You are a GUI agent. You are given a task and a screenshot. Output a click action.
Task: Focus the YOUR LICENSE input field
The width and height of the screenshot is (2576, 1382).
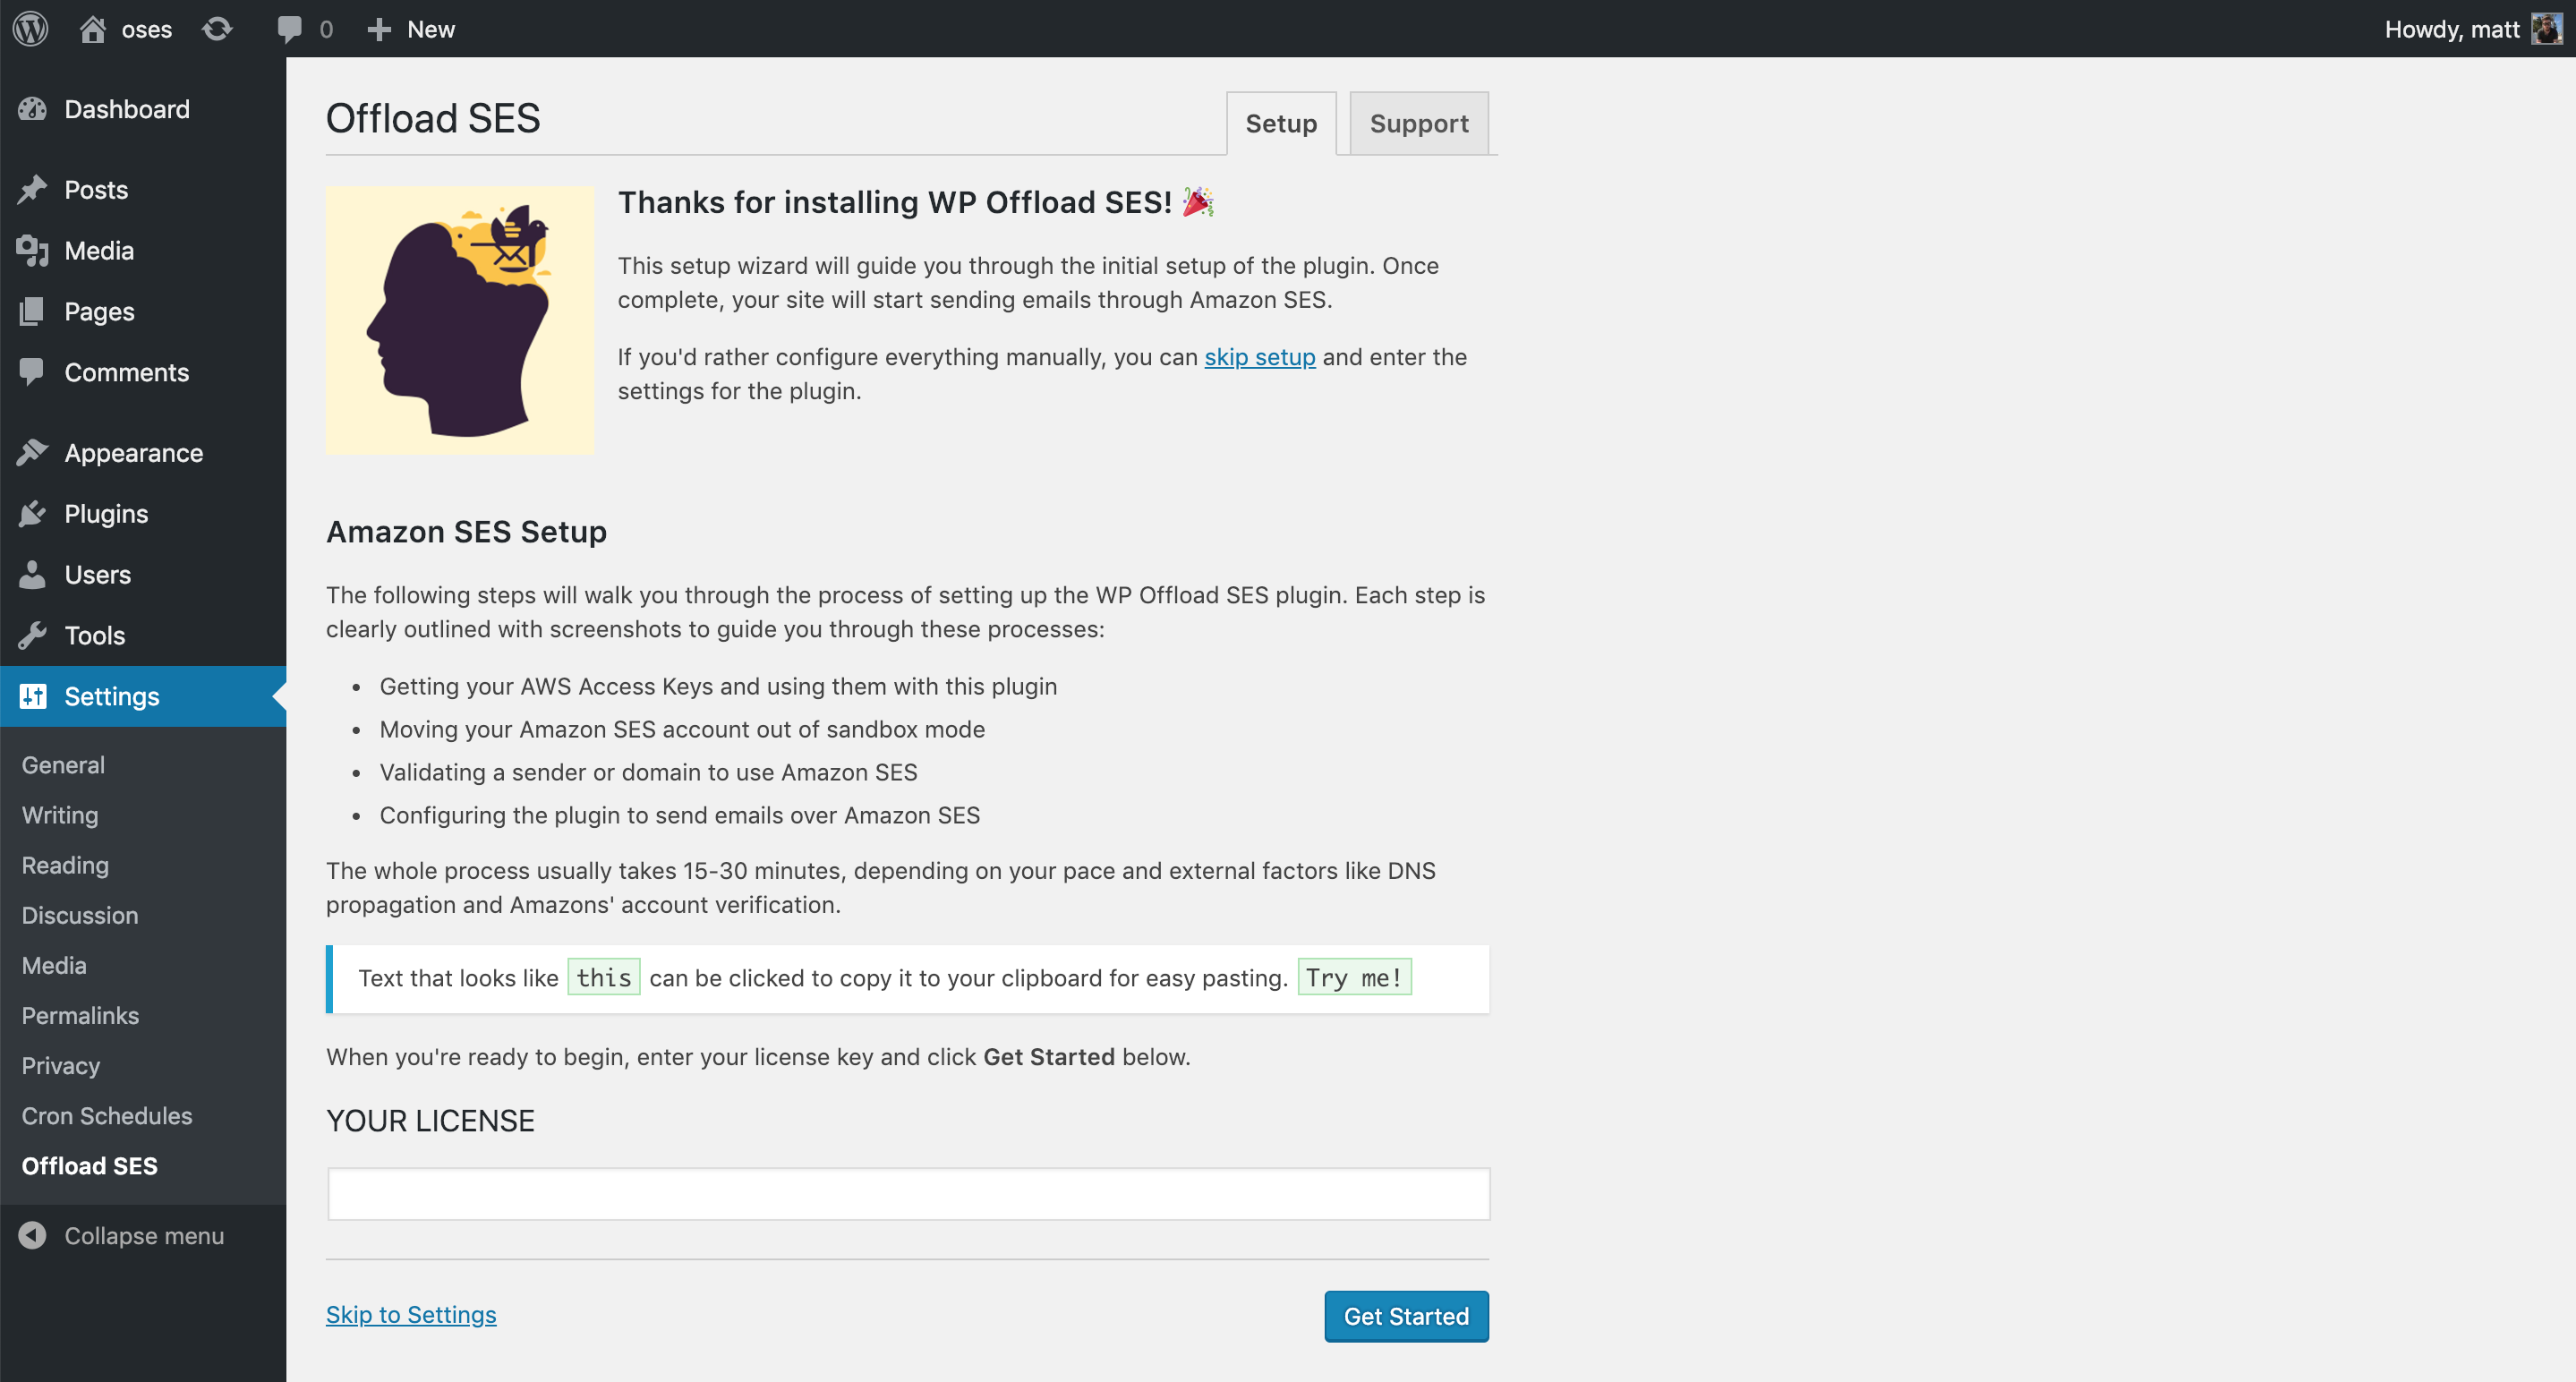pos(908,1194)
